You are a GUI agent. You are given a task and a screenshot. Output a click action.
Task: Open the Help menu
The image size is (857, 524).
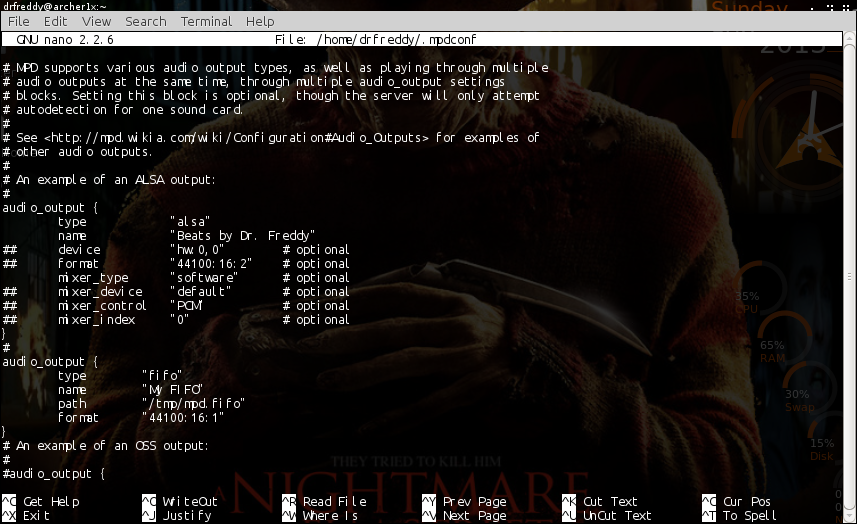pos(260,21)
